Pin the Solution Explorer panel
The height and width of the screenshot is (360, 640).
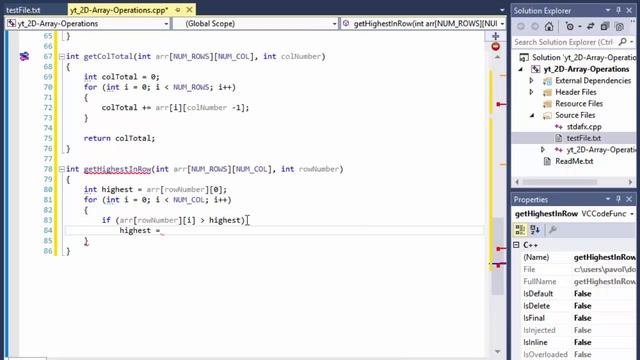tap(618, 10)
